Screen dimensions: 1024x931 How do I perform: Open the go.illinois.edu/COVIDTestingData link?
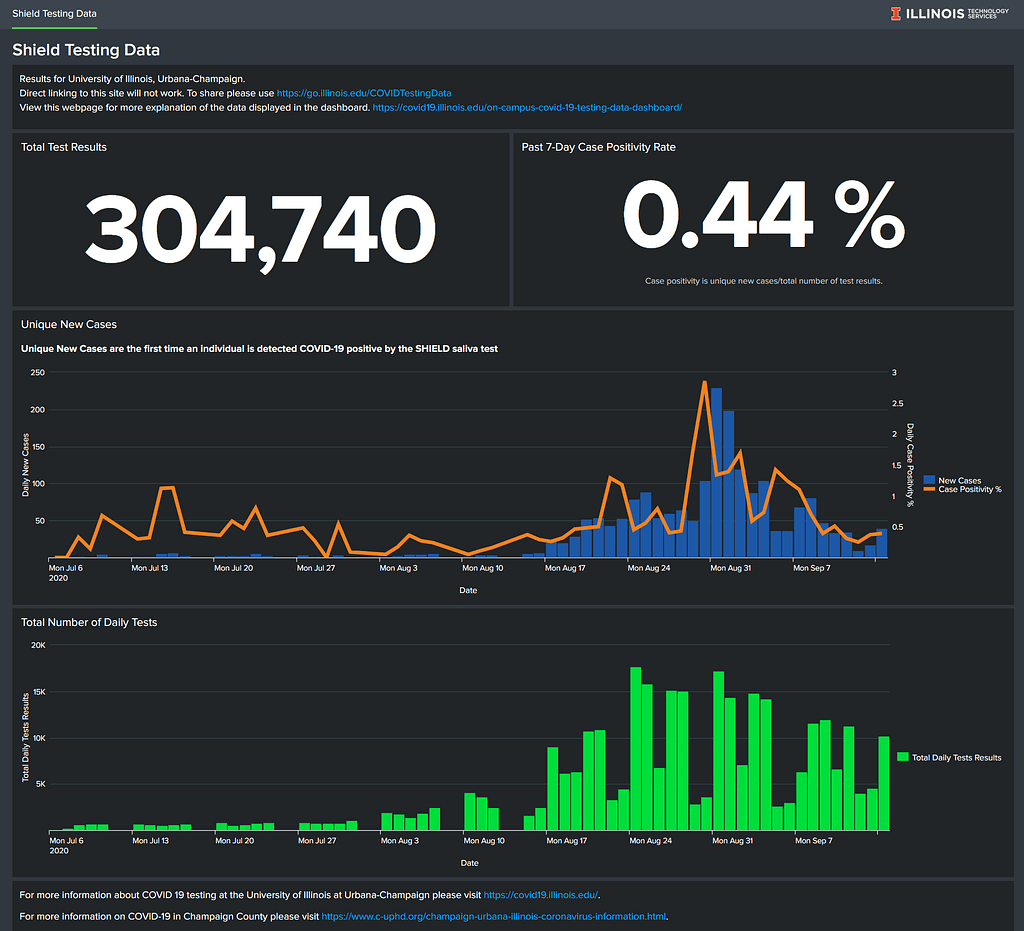point(364,93)
